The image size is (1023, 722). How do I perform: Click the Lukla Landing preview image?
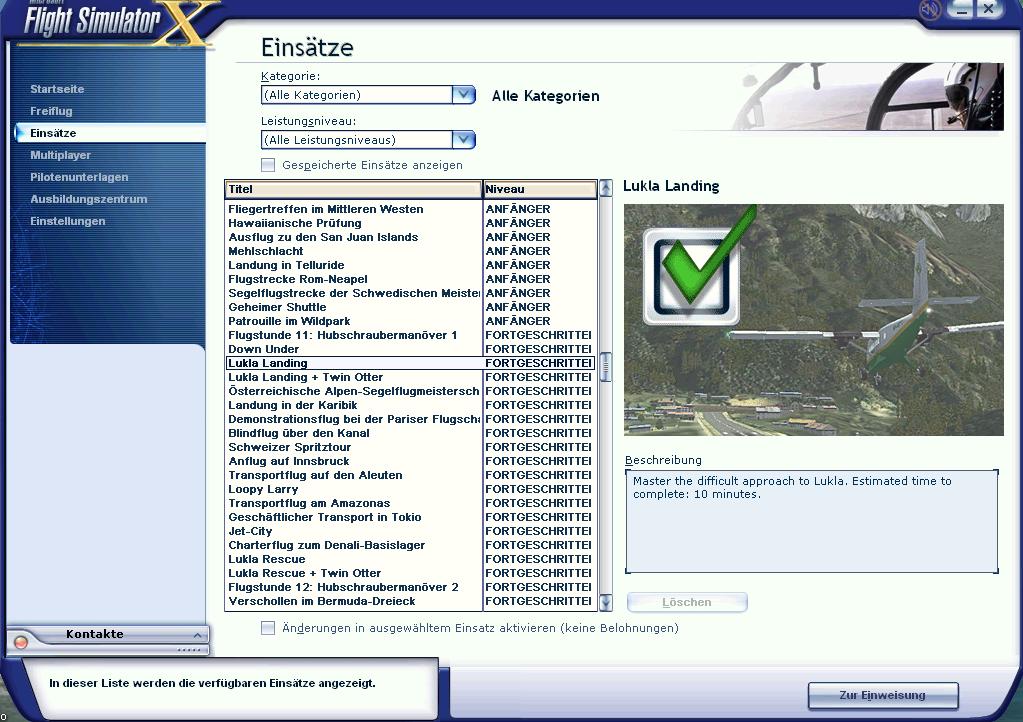pyautogui.click(x=814, y=320)
